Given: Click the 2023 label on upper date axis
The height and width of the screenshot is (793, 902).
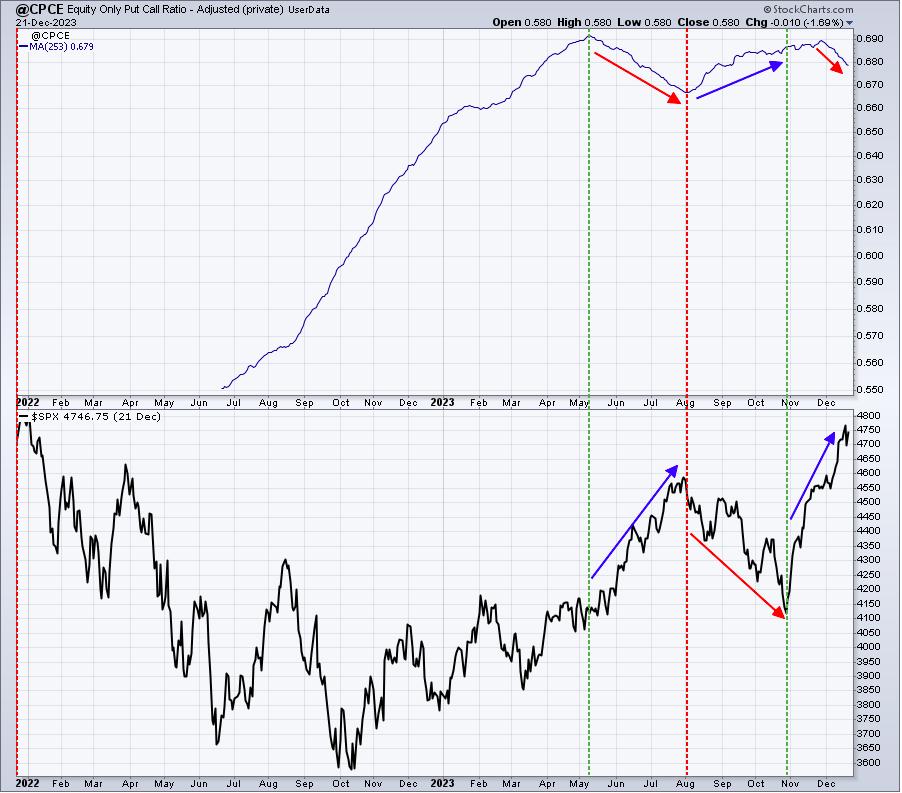Looking at the screenshot, I should pos(442,403).
